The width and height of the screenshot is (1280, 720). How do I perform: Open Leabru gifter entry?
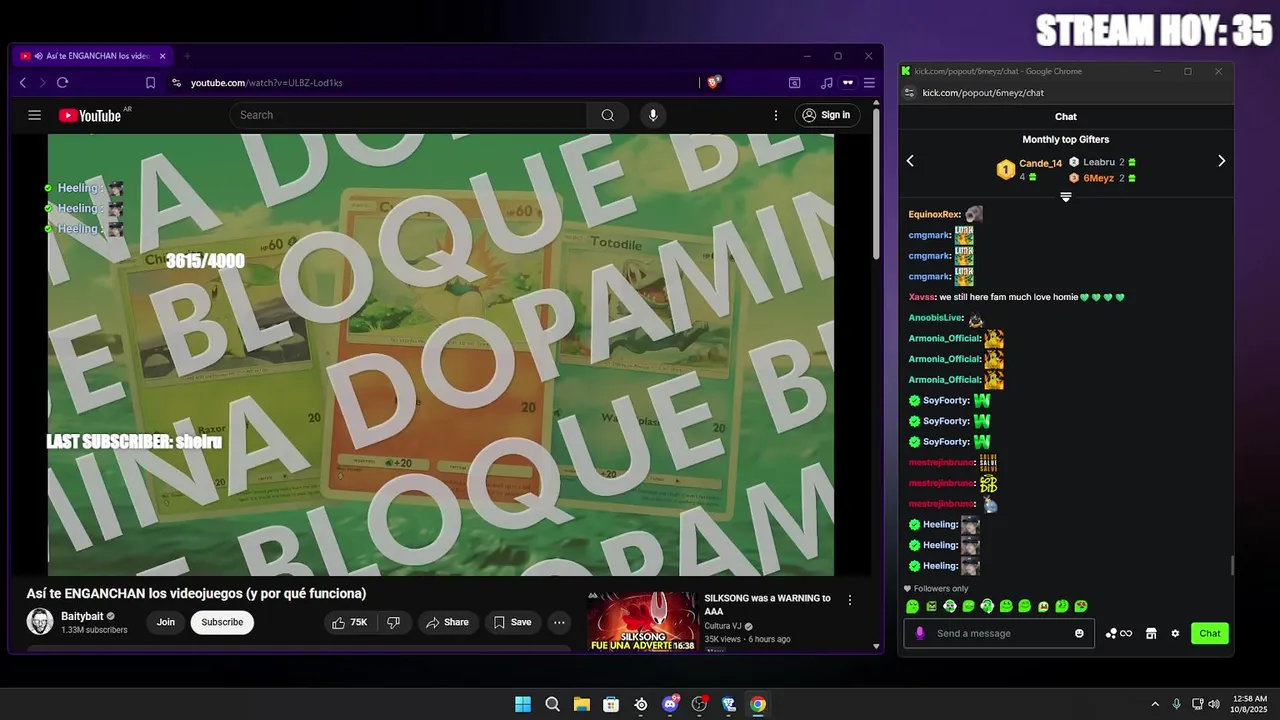tap(1099, 162)
